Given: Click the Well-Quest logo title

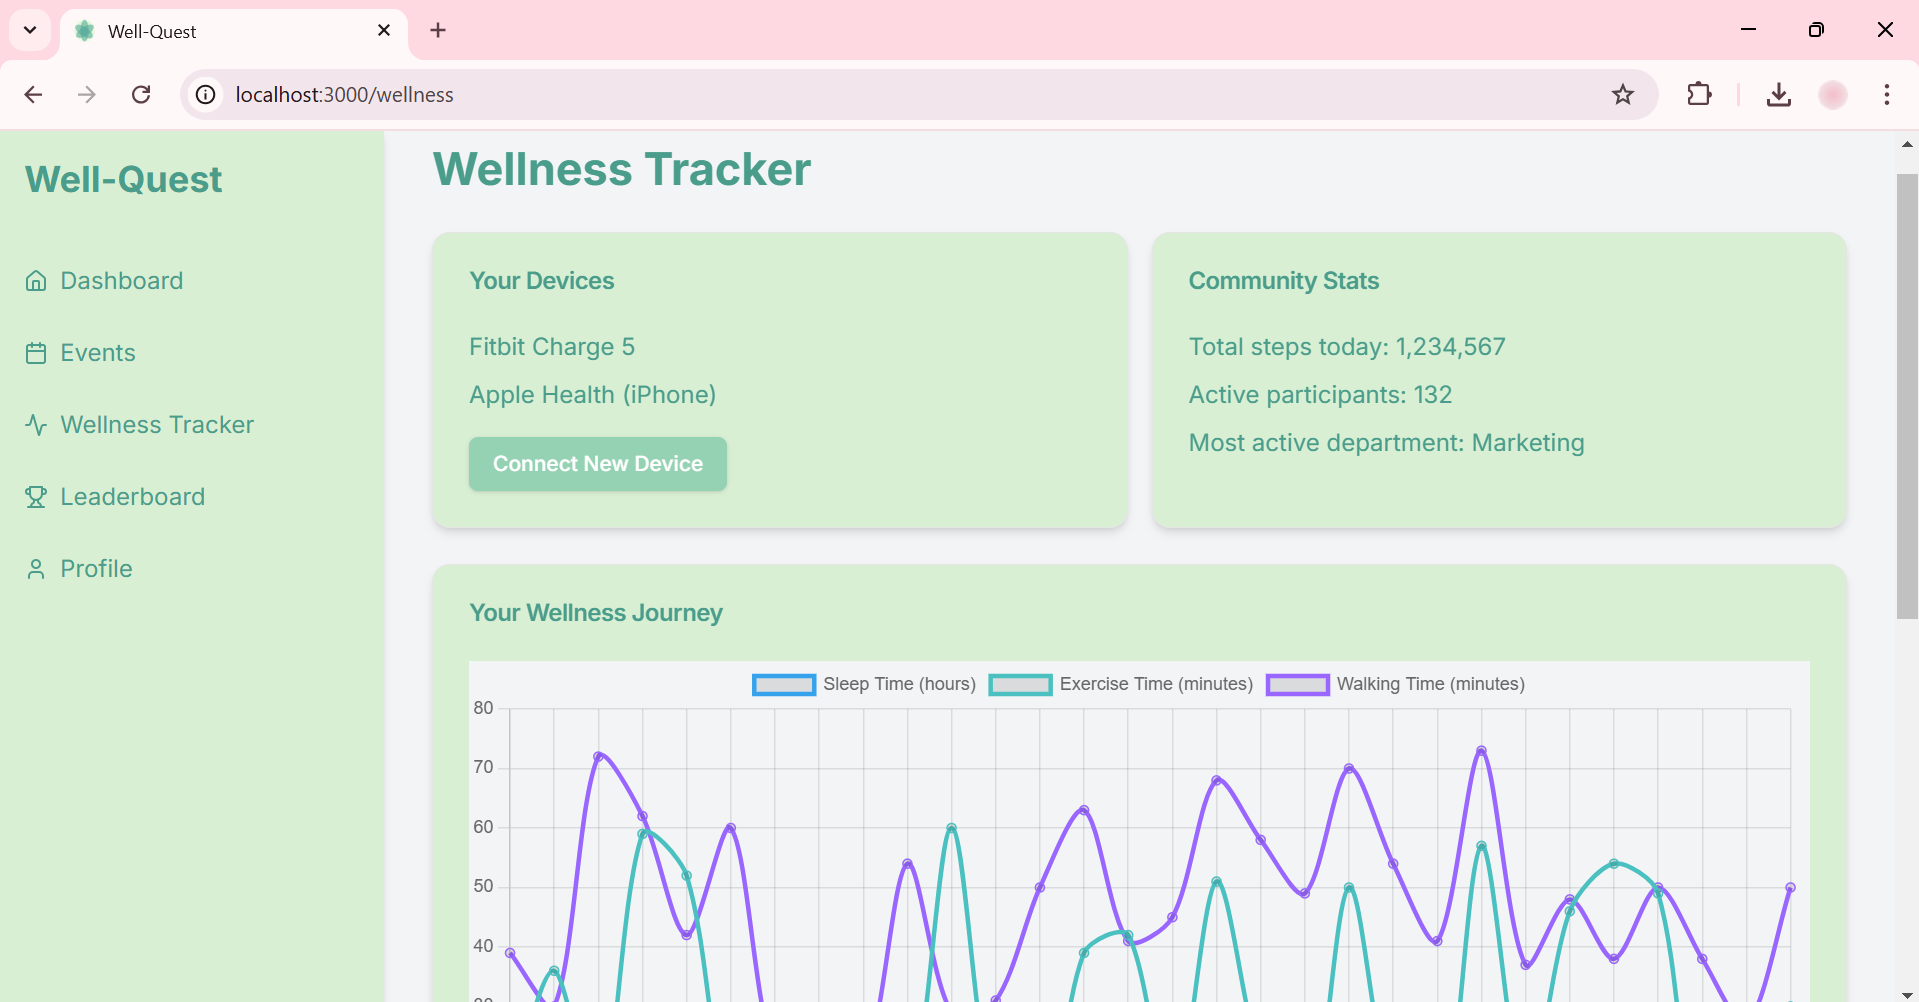Looking at the screenshot, I should tap(124, 180).
